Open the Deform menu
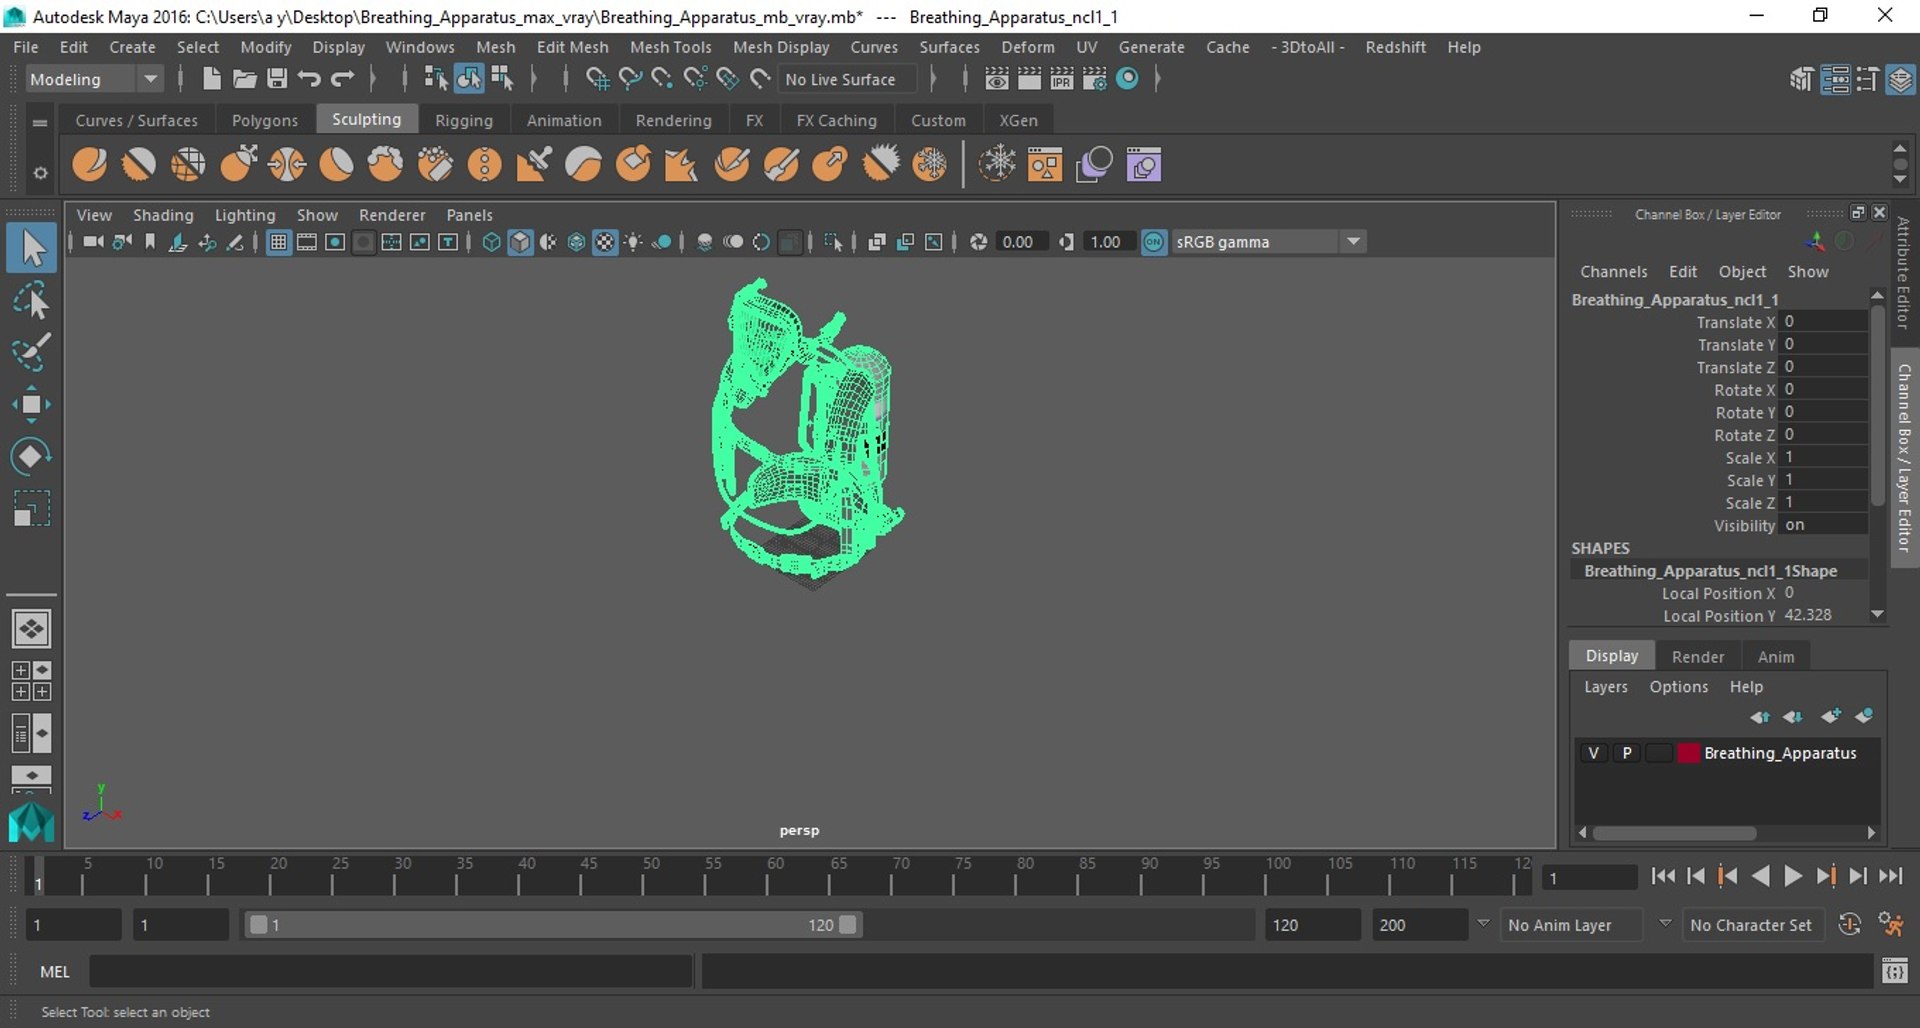 [x=1027, y=47]
